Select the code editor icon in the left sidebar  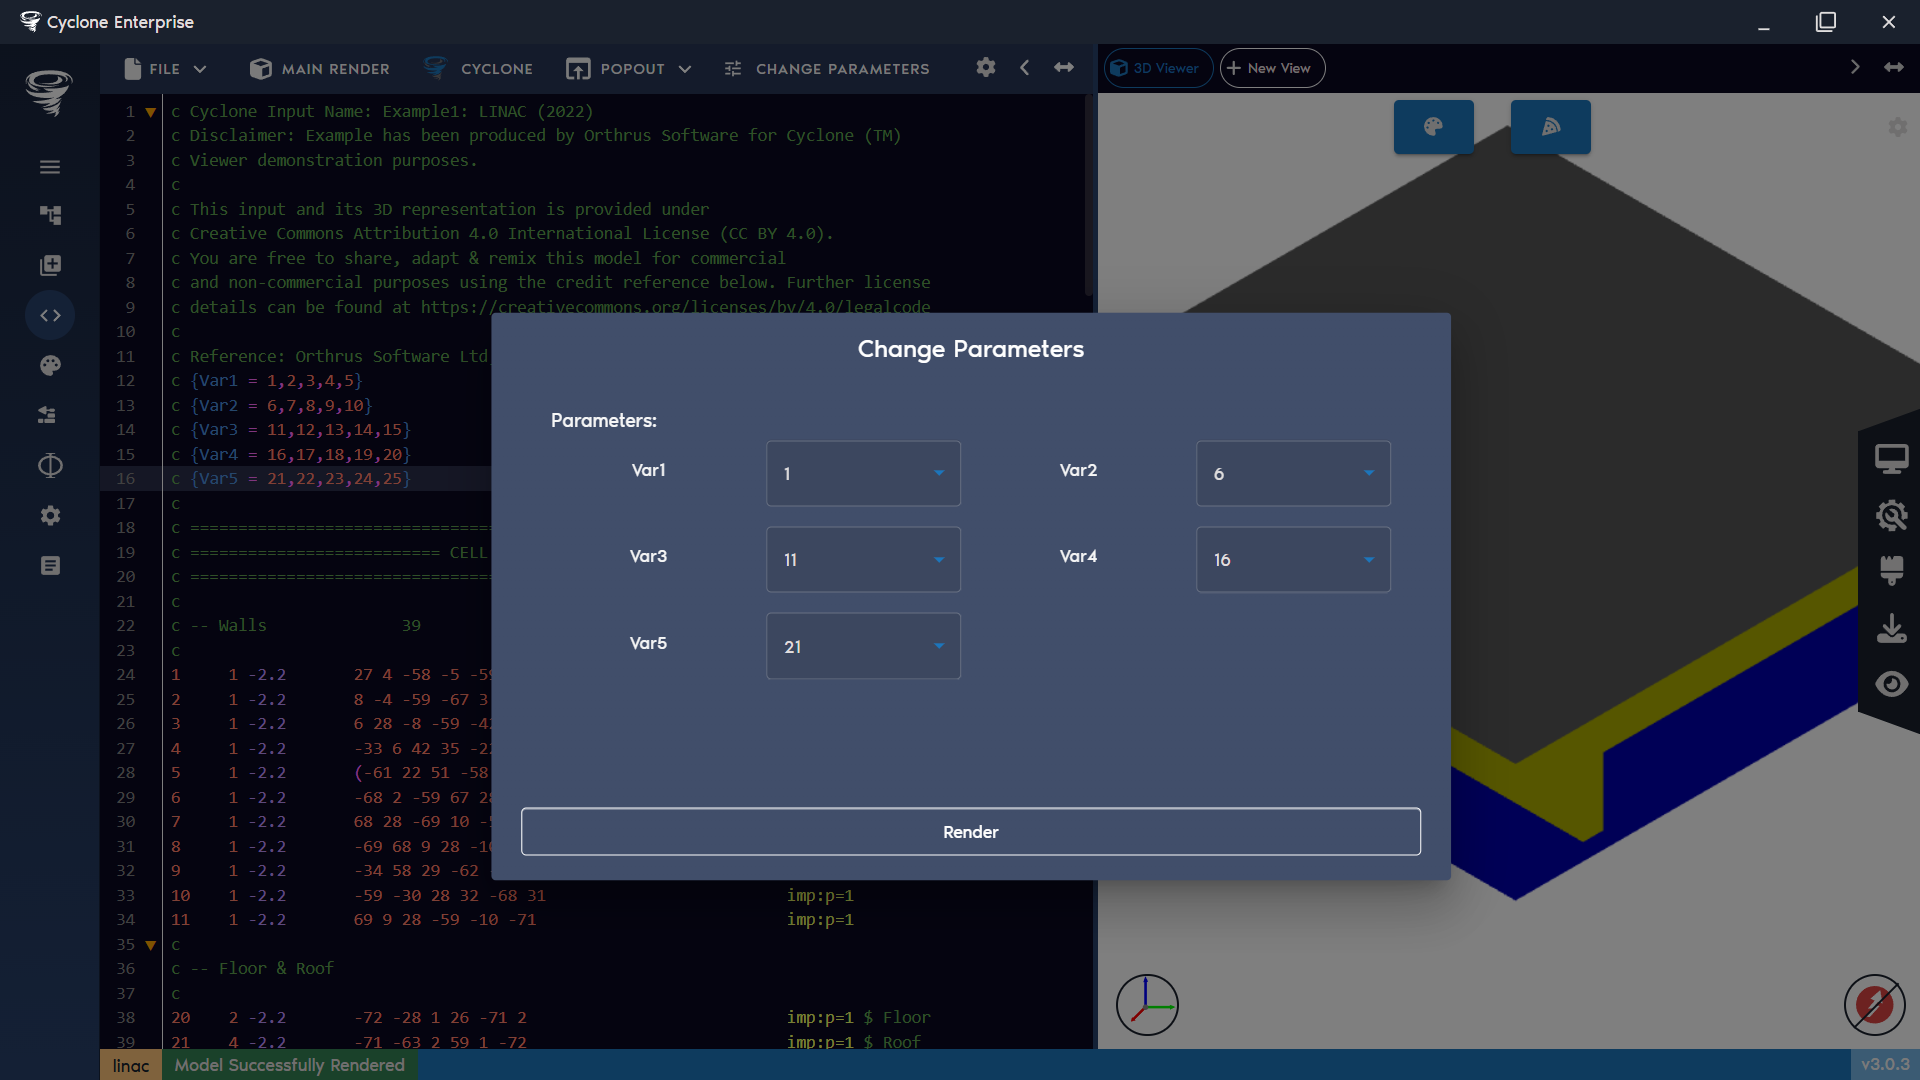[50, 315]
